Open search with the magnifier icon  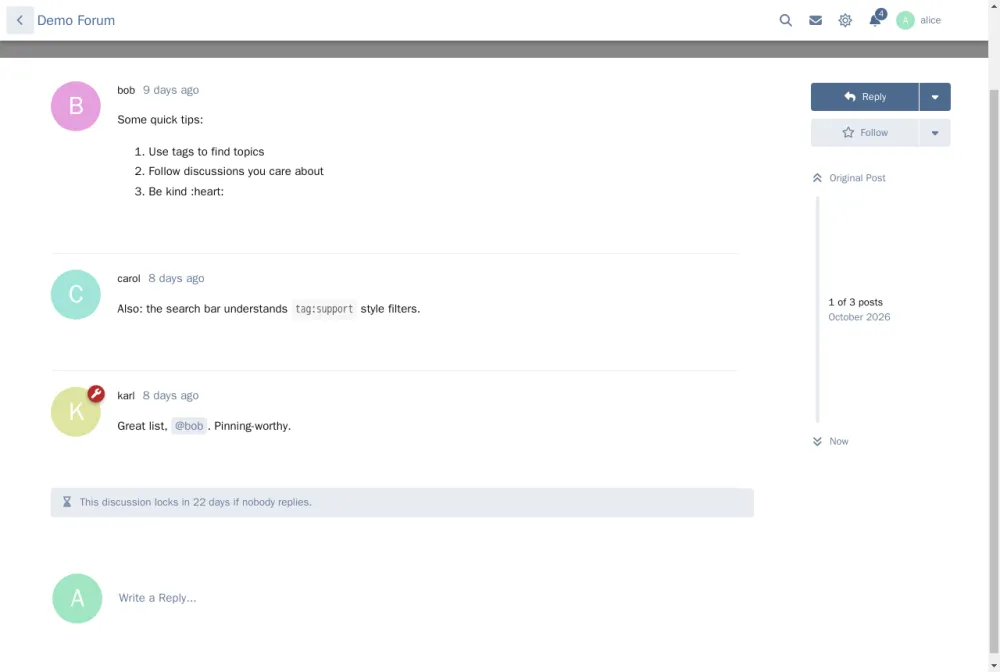coord(786,20)
